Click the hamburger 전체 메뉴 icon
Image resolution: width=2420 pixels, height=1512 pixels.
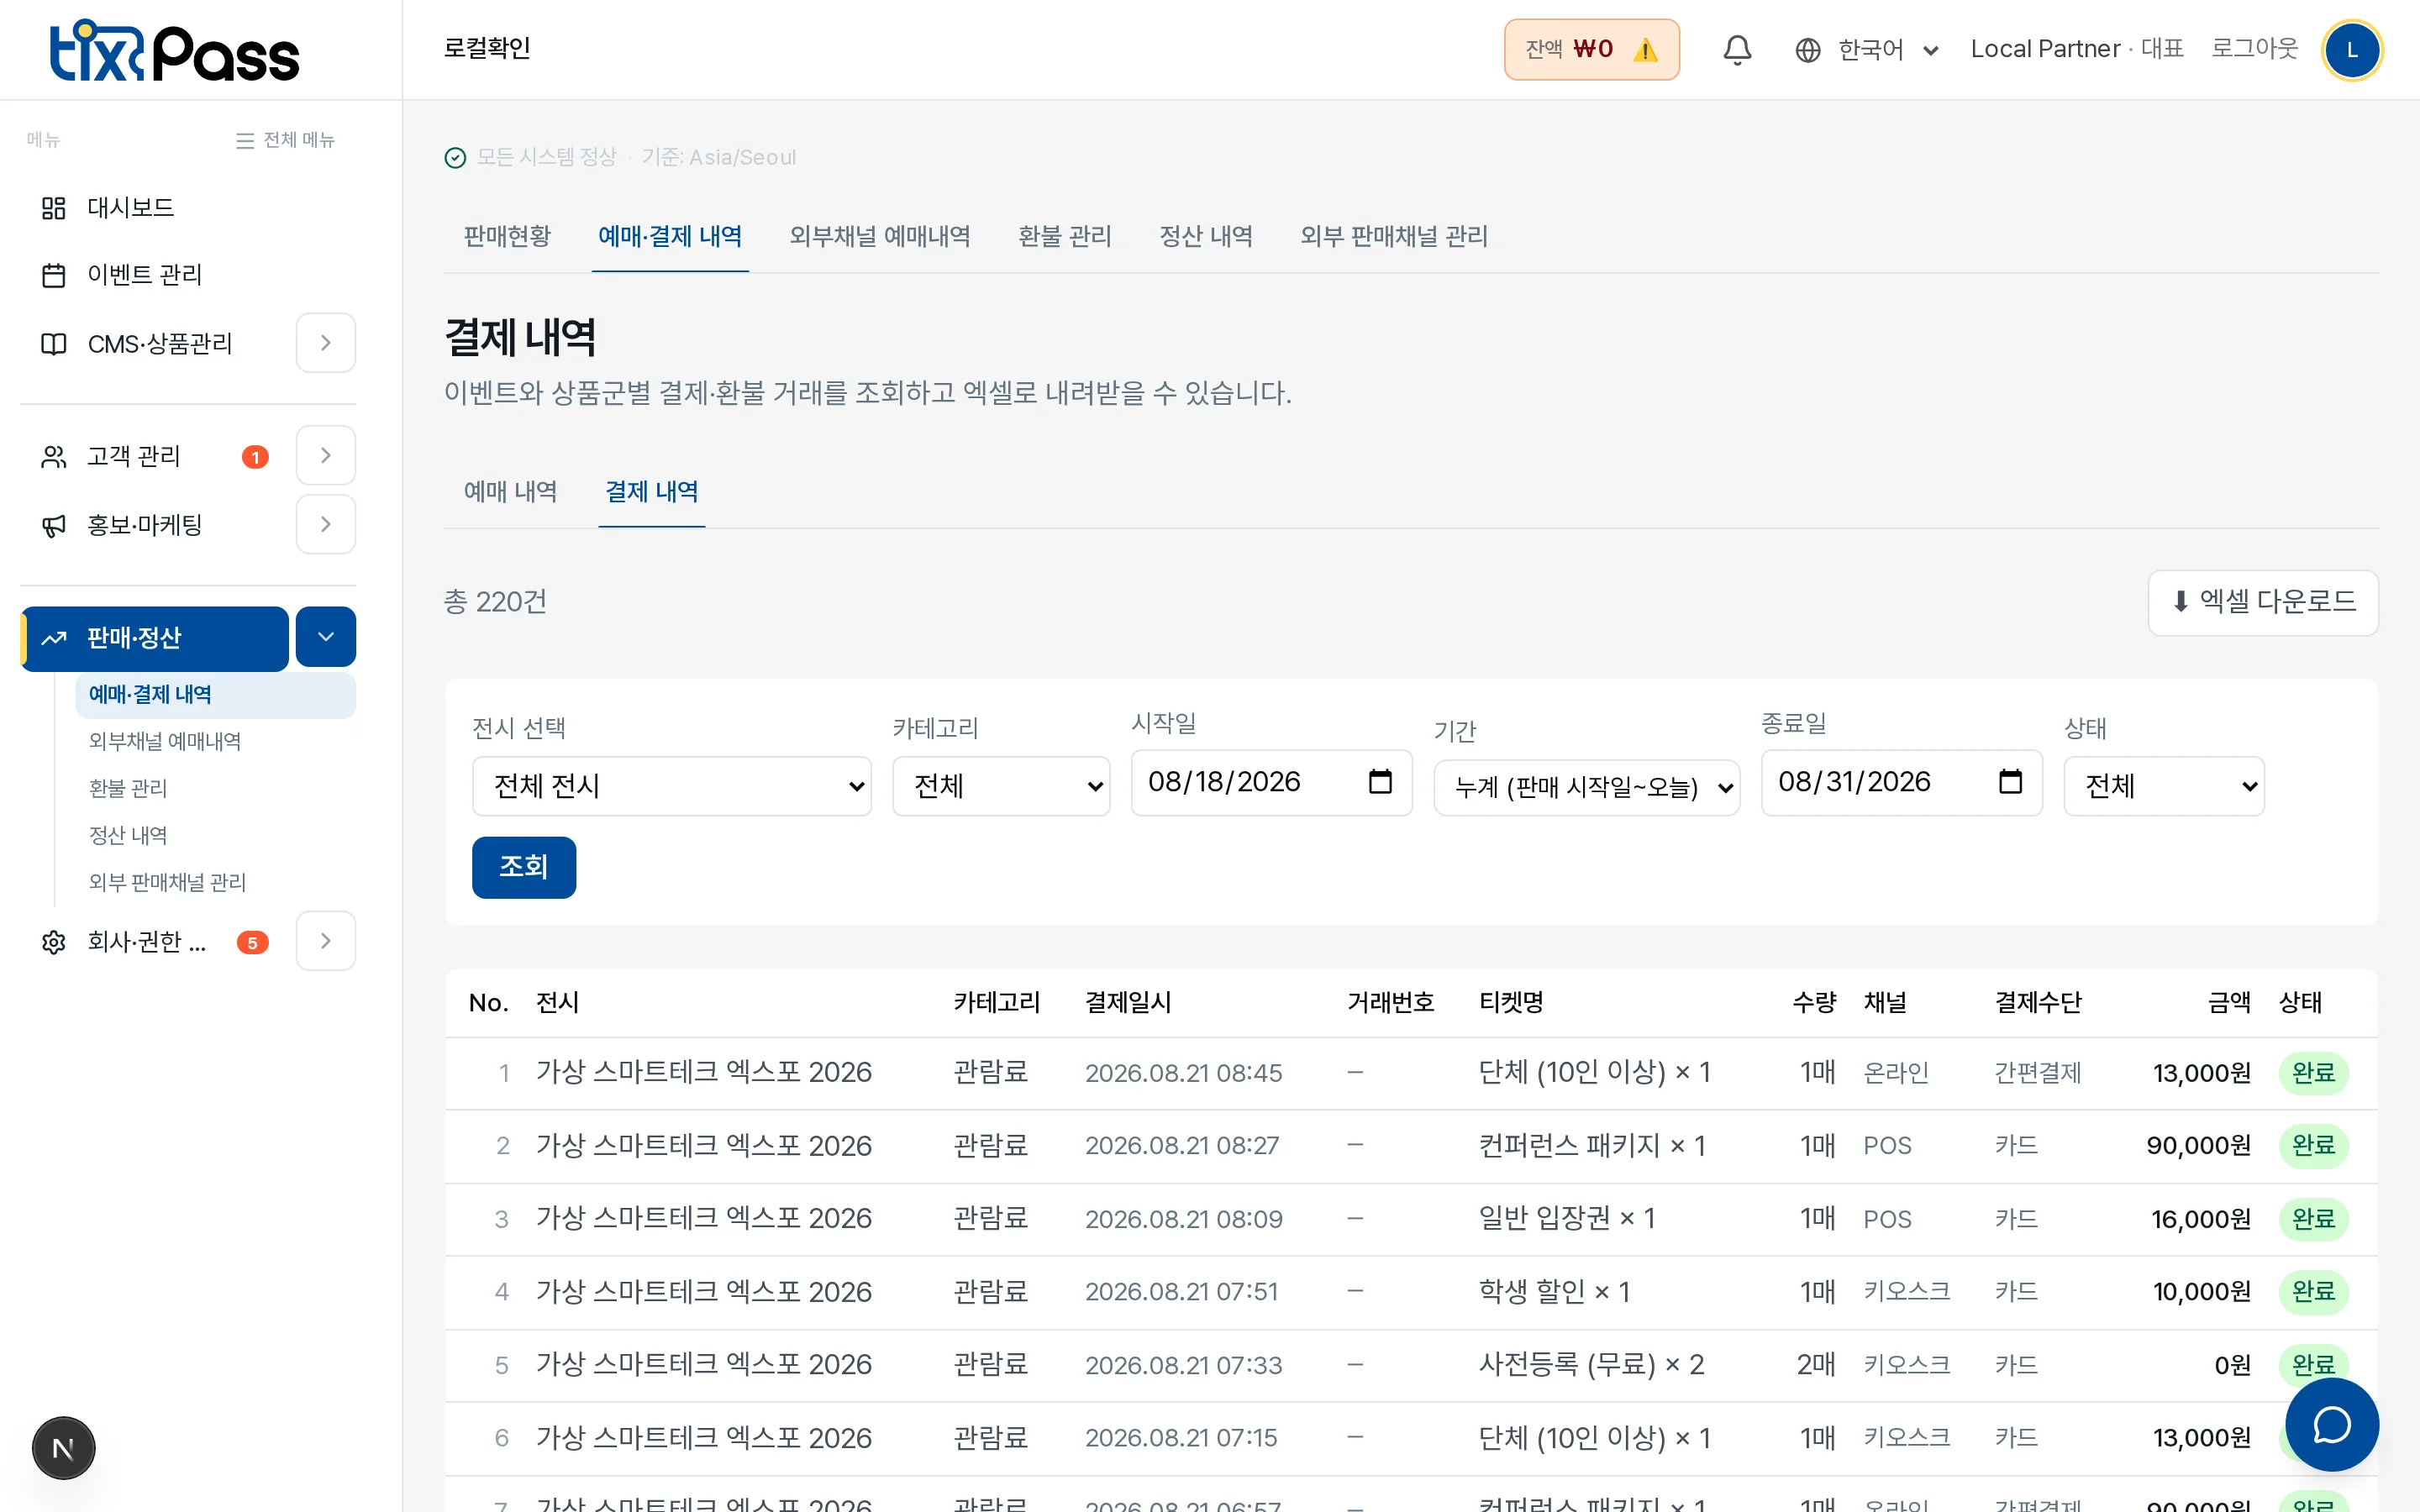click(x=245, y=141)
